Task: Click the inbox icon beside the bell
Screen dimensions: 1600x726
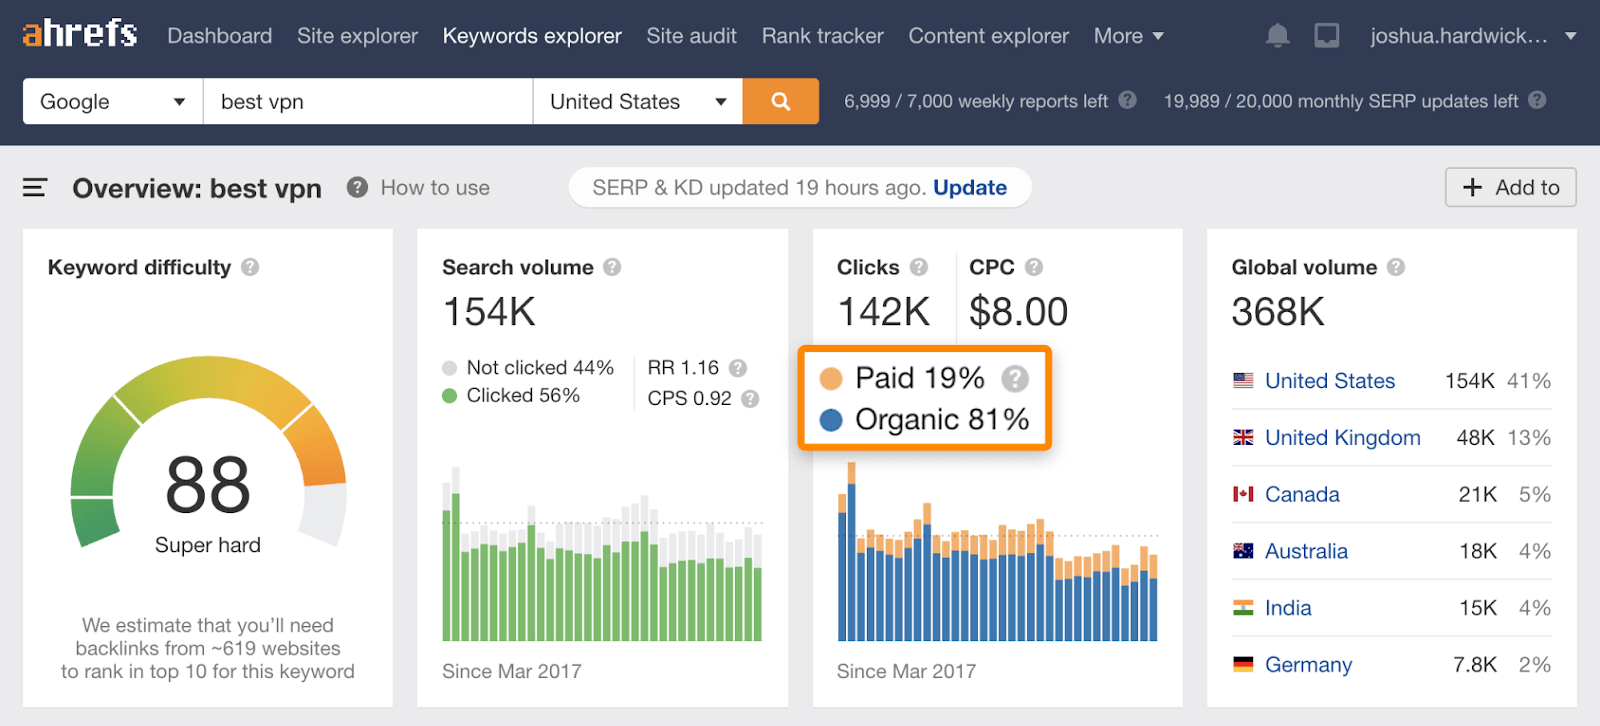Action: (1326, 36)
